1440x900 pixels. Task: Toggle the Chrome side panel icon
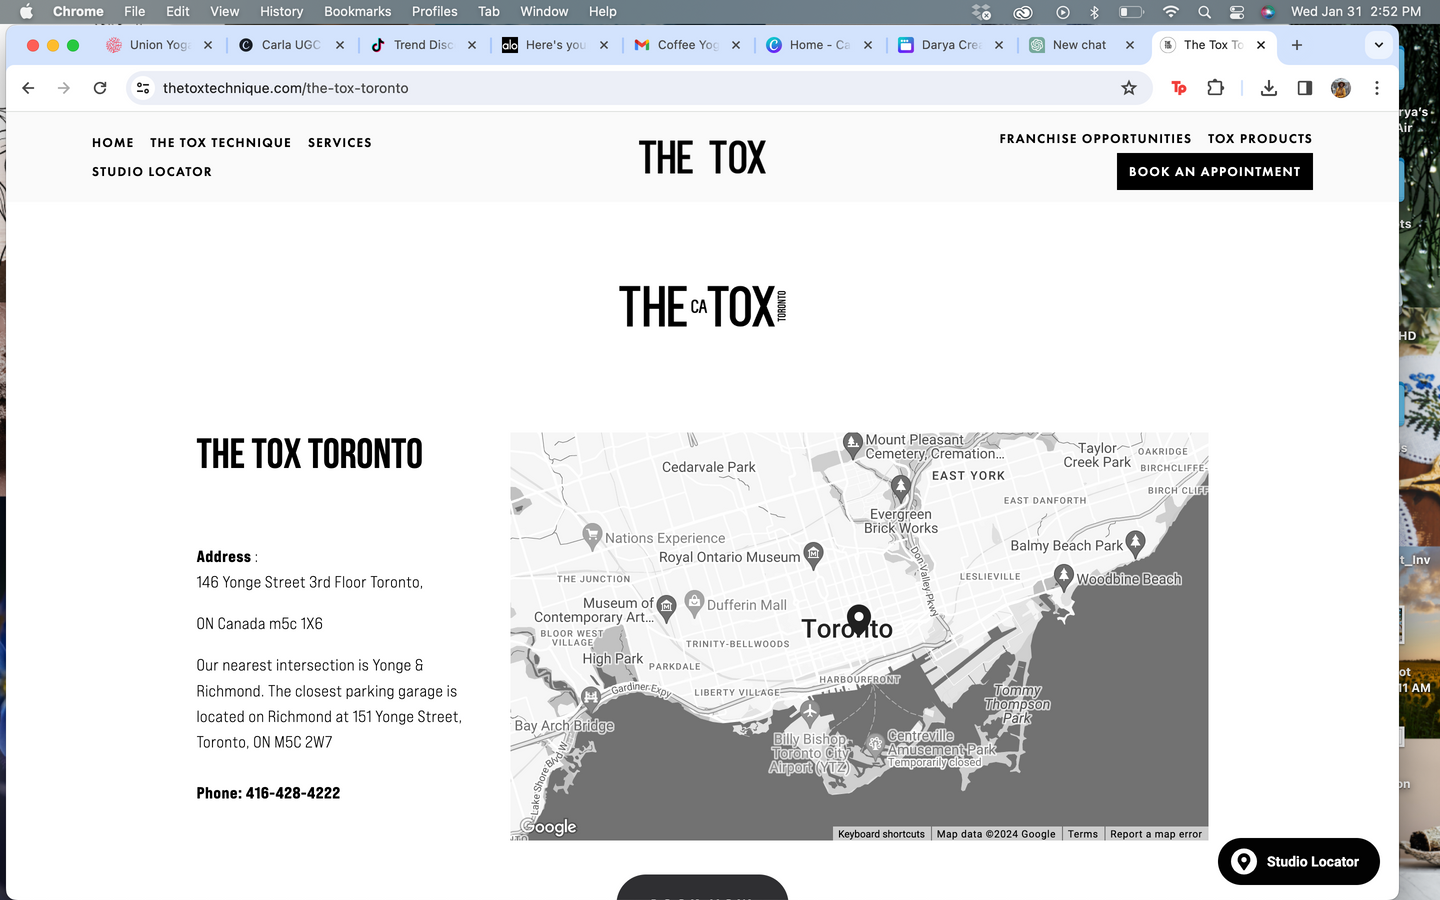pyautogui.click(x=1304, y=88)
